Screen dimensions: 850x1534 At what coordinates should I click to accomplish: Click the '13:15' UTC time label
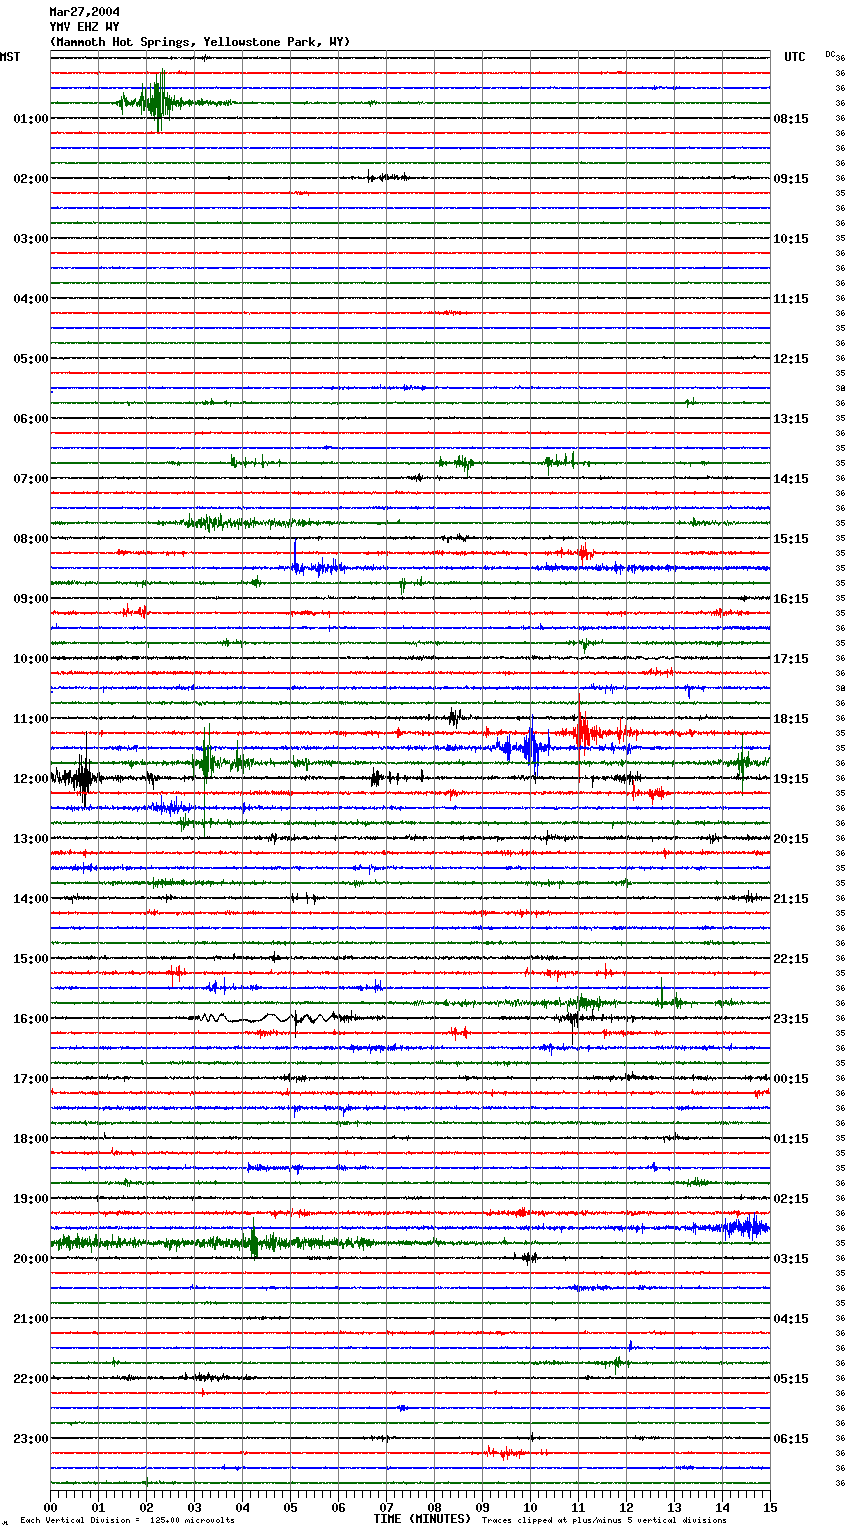click(791, 419)
